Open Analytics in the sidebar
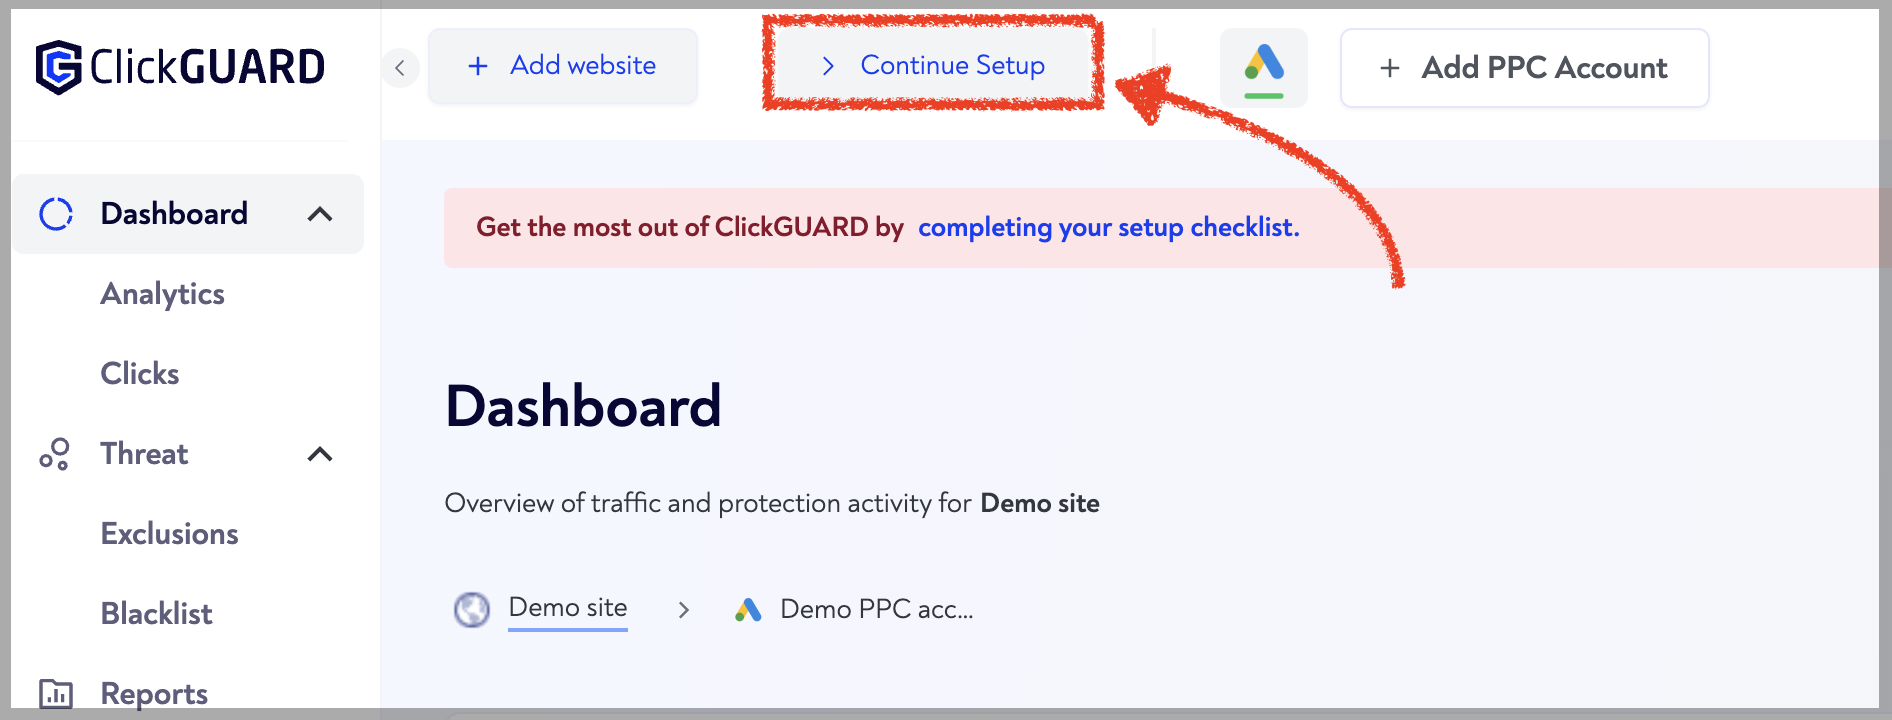This screenshot has width=1892, height=720. 162,294
